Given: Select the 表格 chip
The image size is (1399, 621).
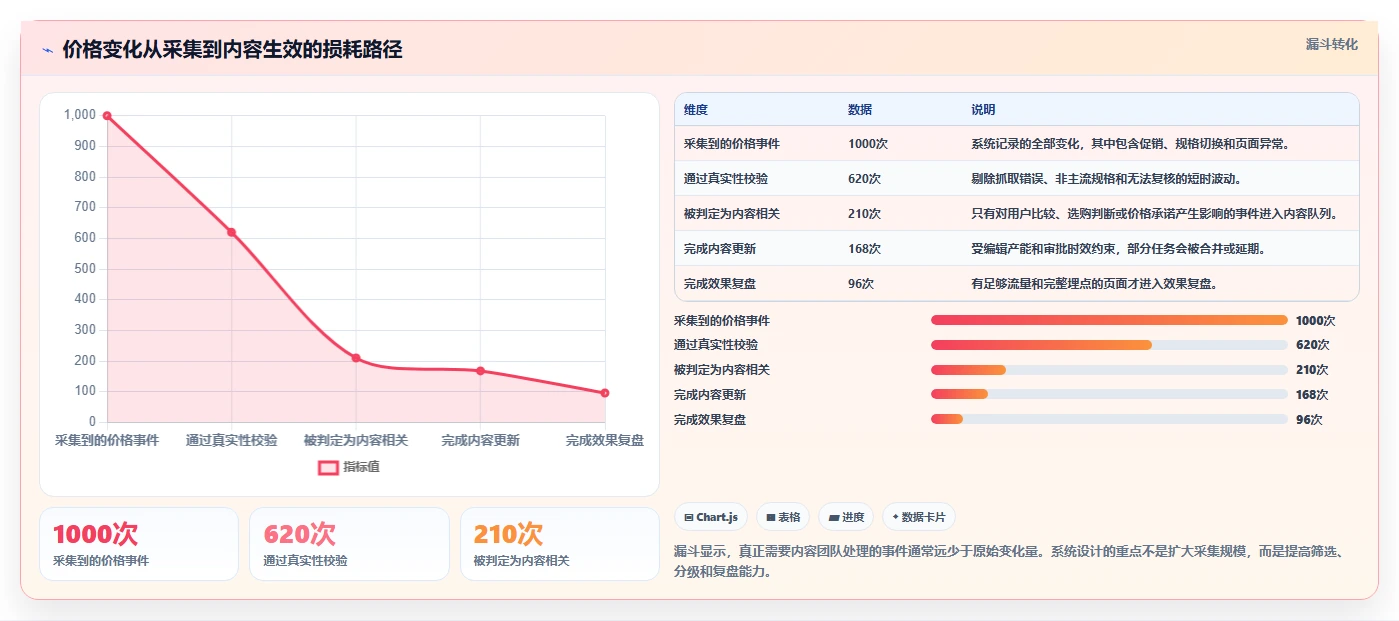Looking at the screenshot, I should [783, 517].
